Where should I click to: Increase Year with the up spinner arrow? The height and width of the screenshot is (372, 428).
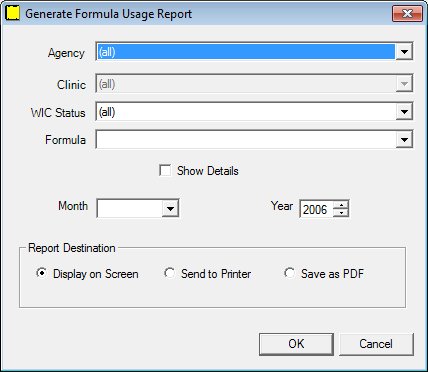point(341,205)
